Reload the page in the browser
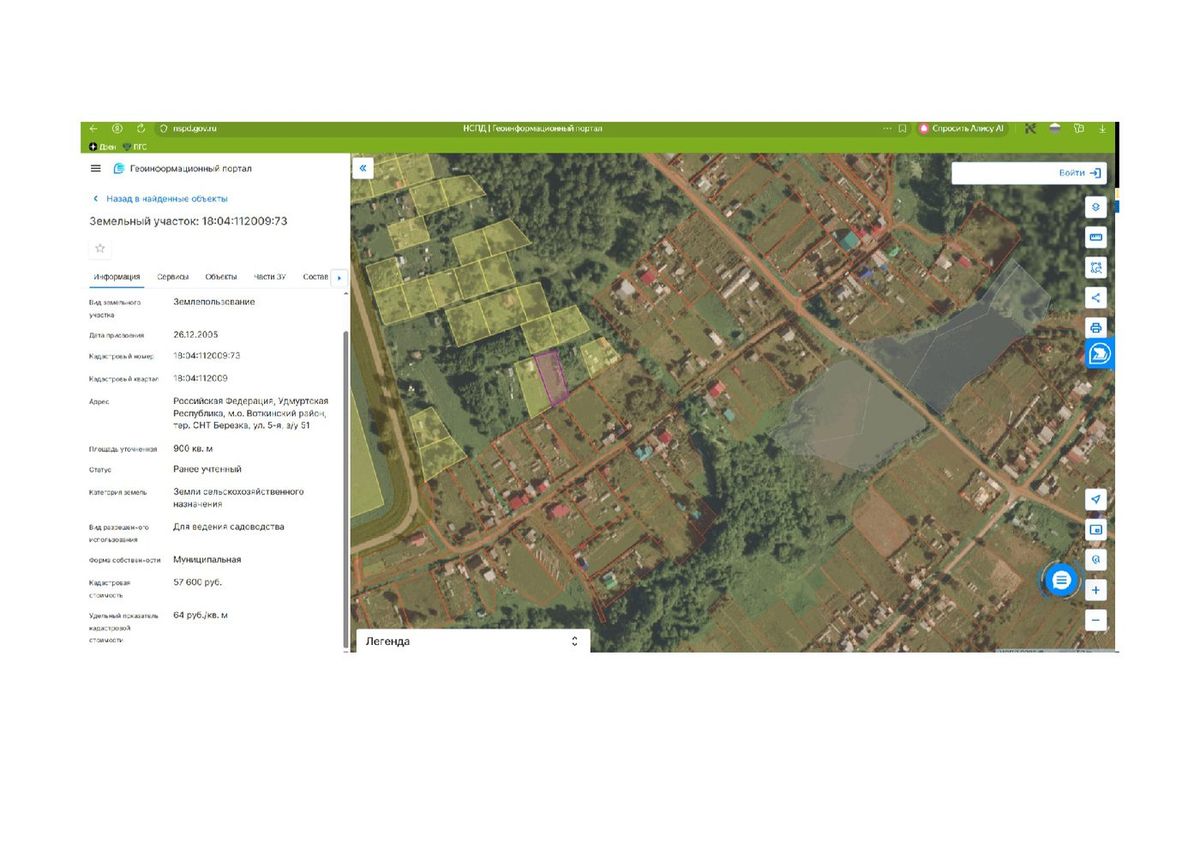Screen dimensions: 1200x849 [141, 129]
